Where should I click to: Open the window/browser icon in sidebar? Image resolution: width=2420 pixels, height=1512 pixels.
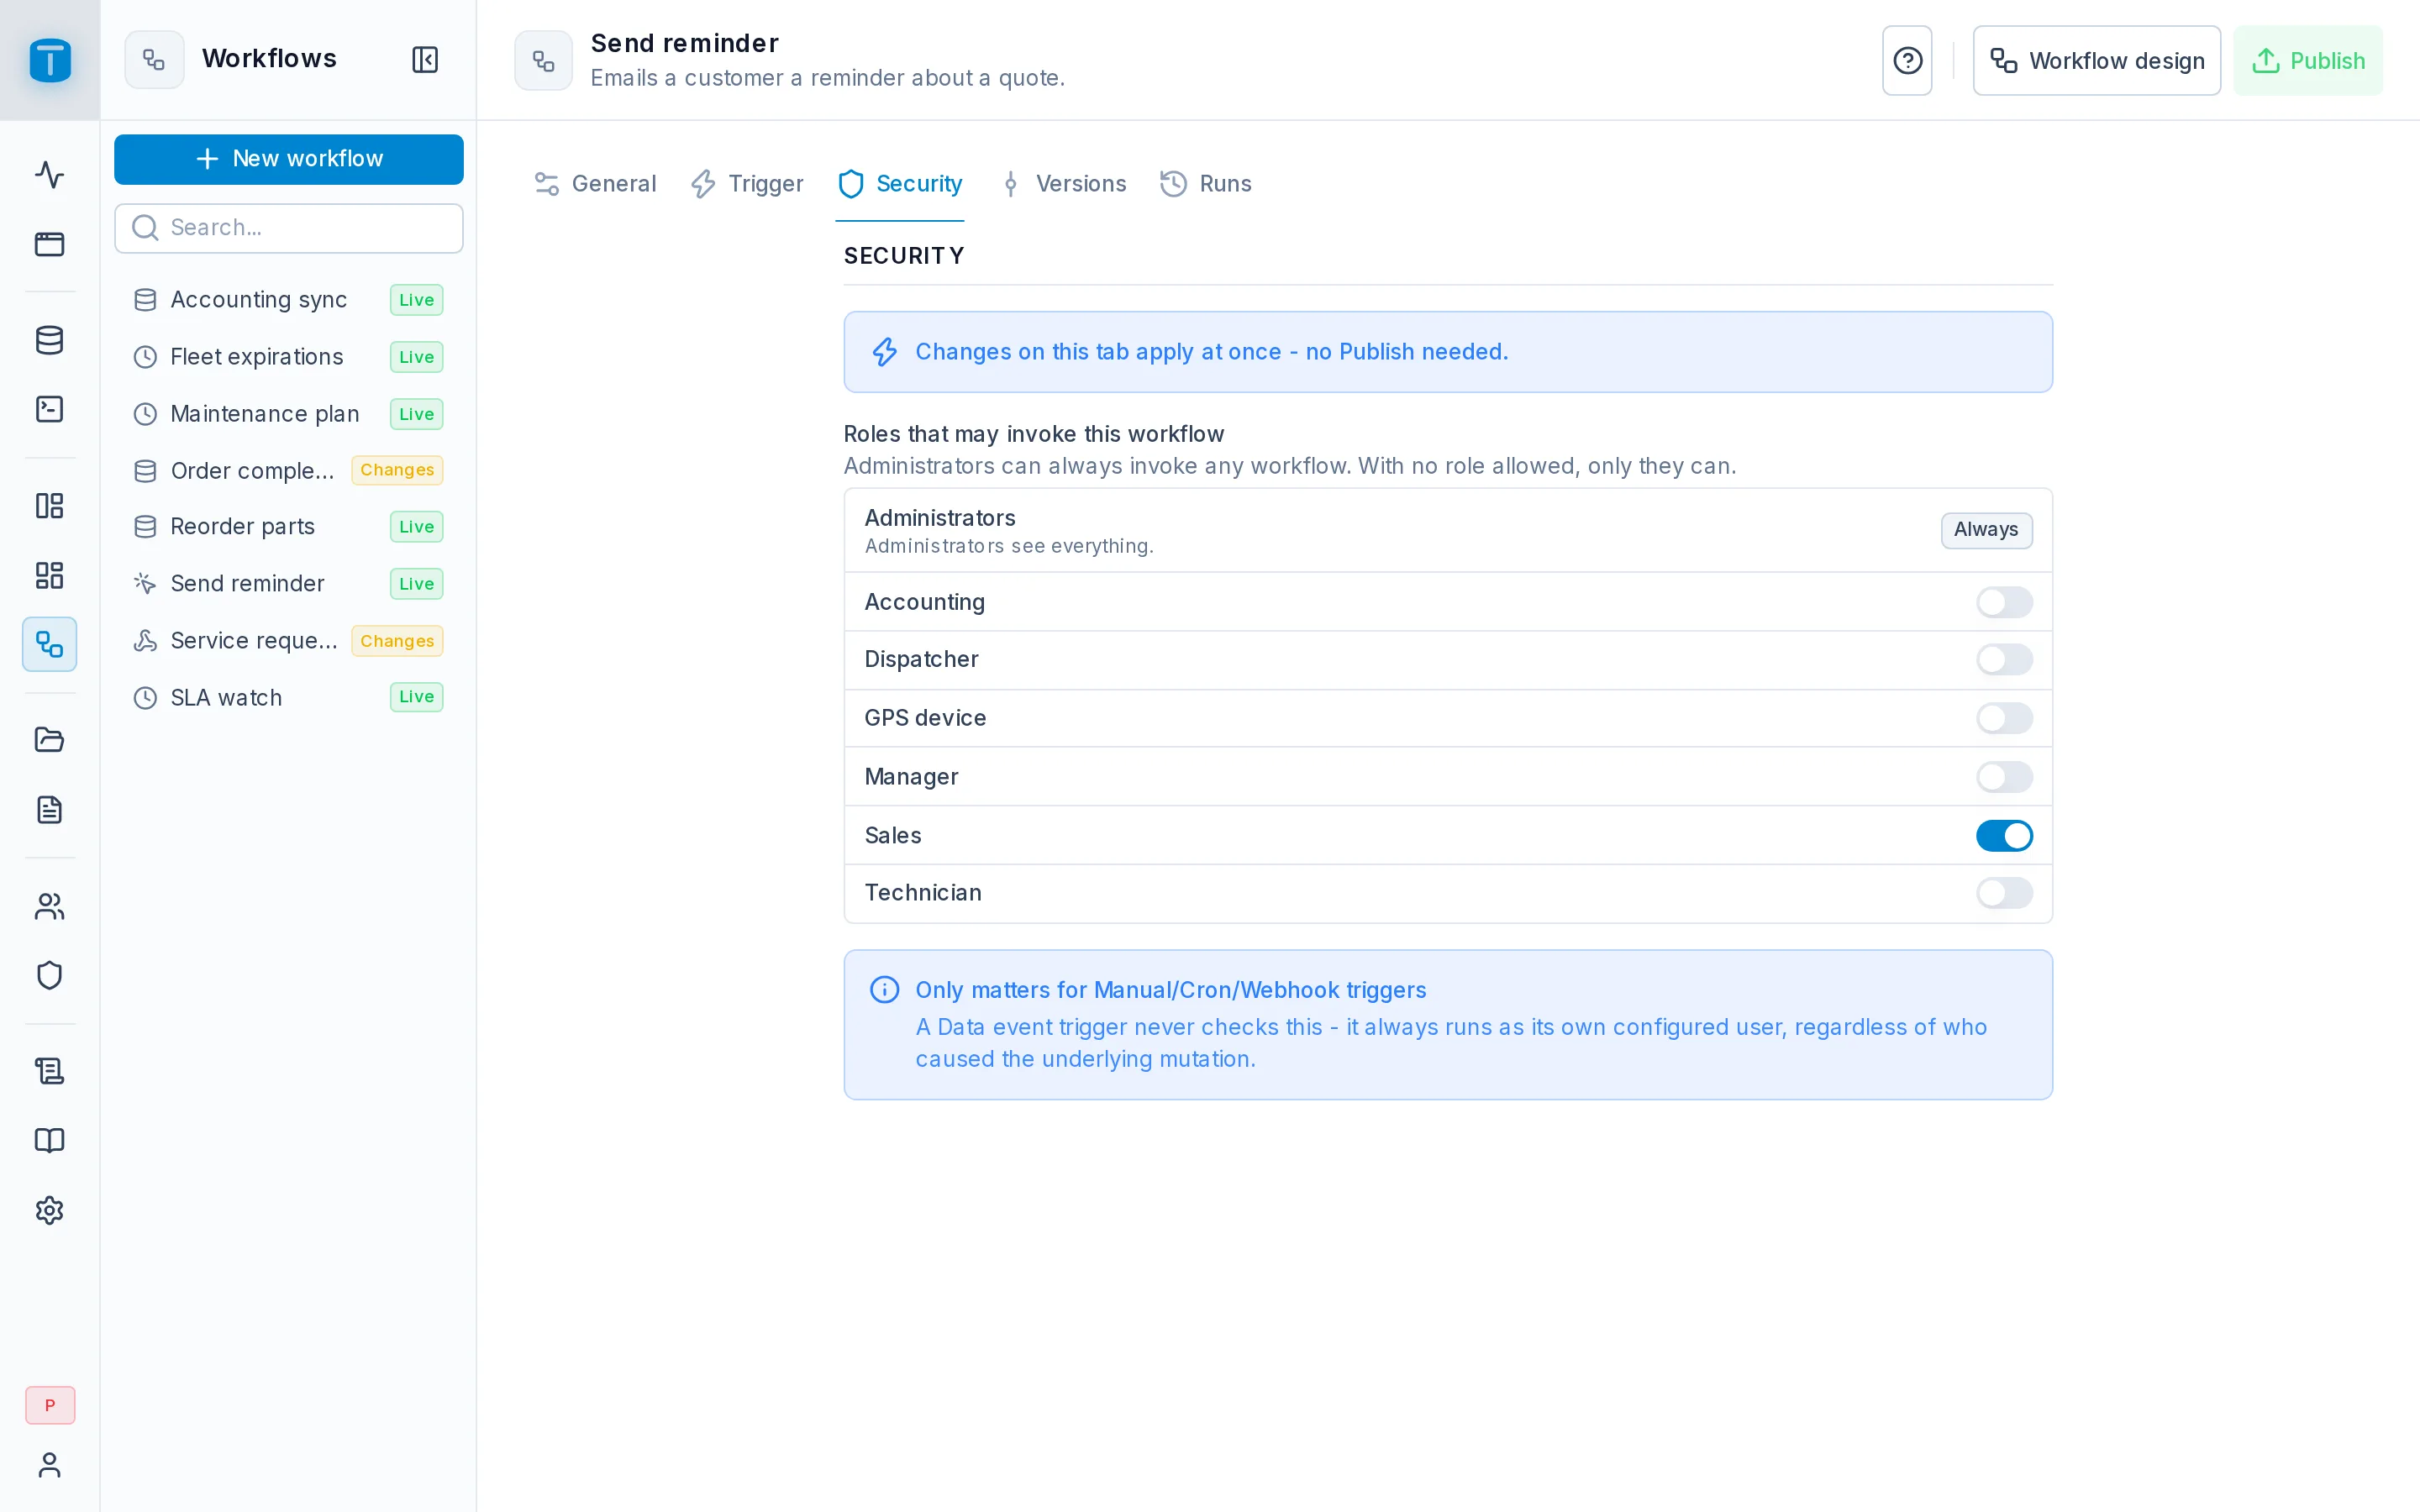point(50,244)
